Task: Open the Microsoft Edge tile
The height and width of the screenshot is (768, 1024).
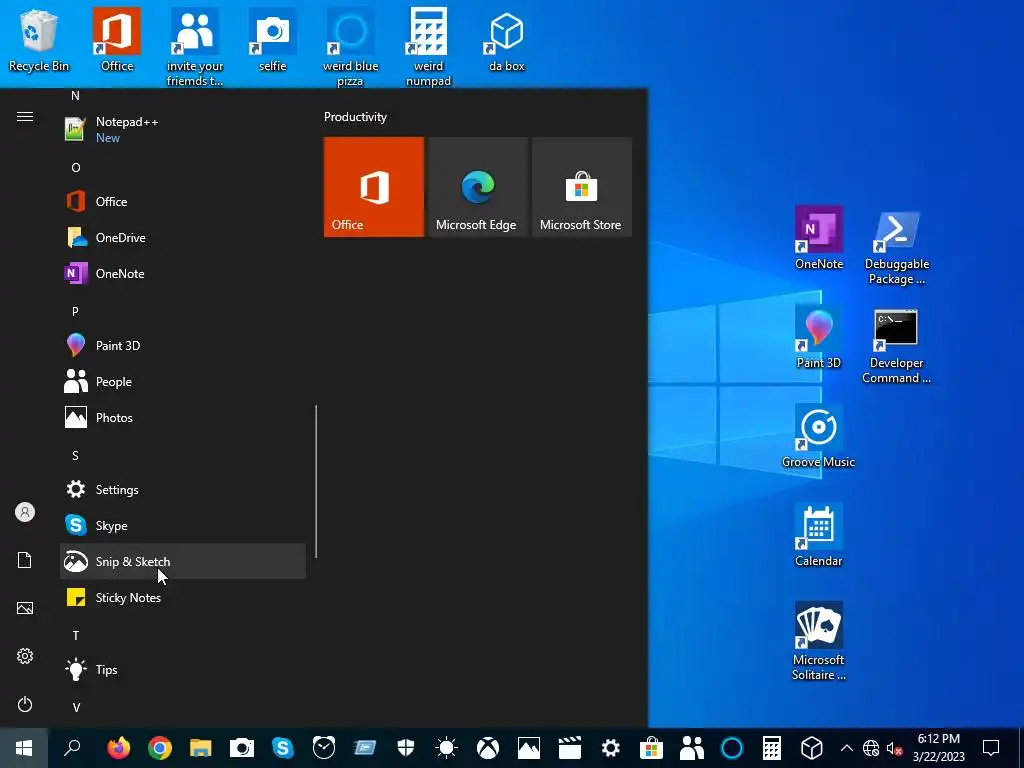Action: click(477, 187)
